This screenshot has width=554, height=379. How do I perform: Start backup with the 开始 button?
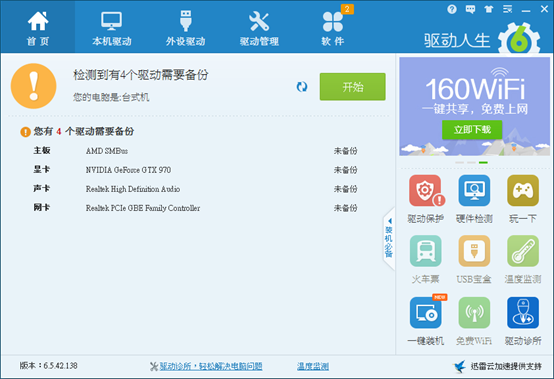coord(353,87)
